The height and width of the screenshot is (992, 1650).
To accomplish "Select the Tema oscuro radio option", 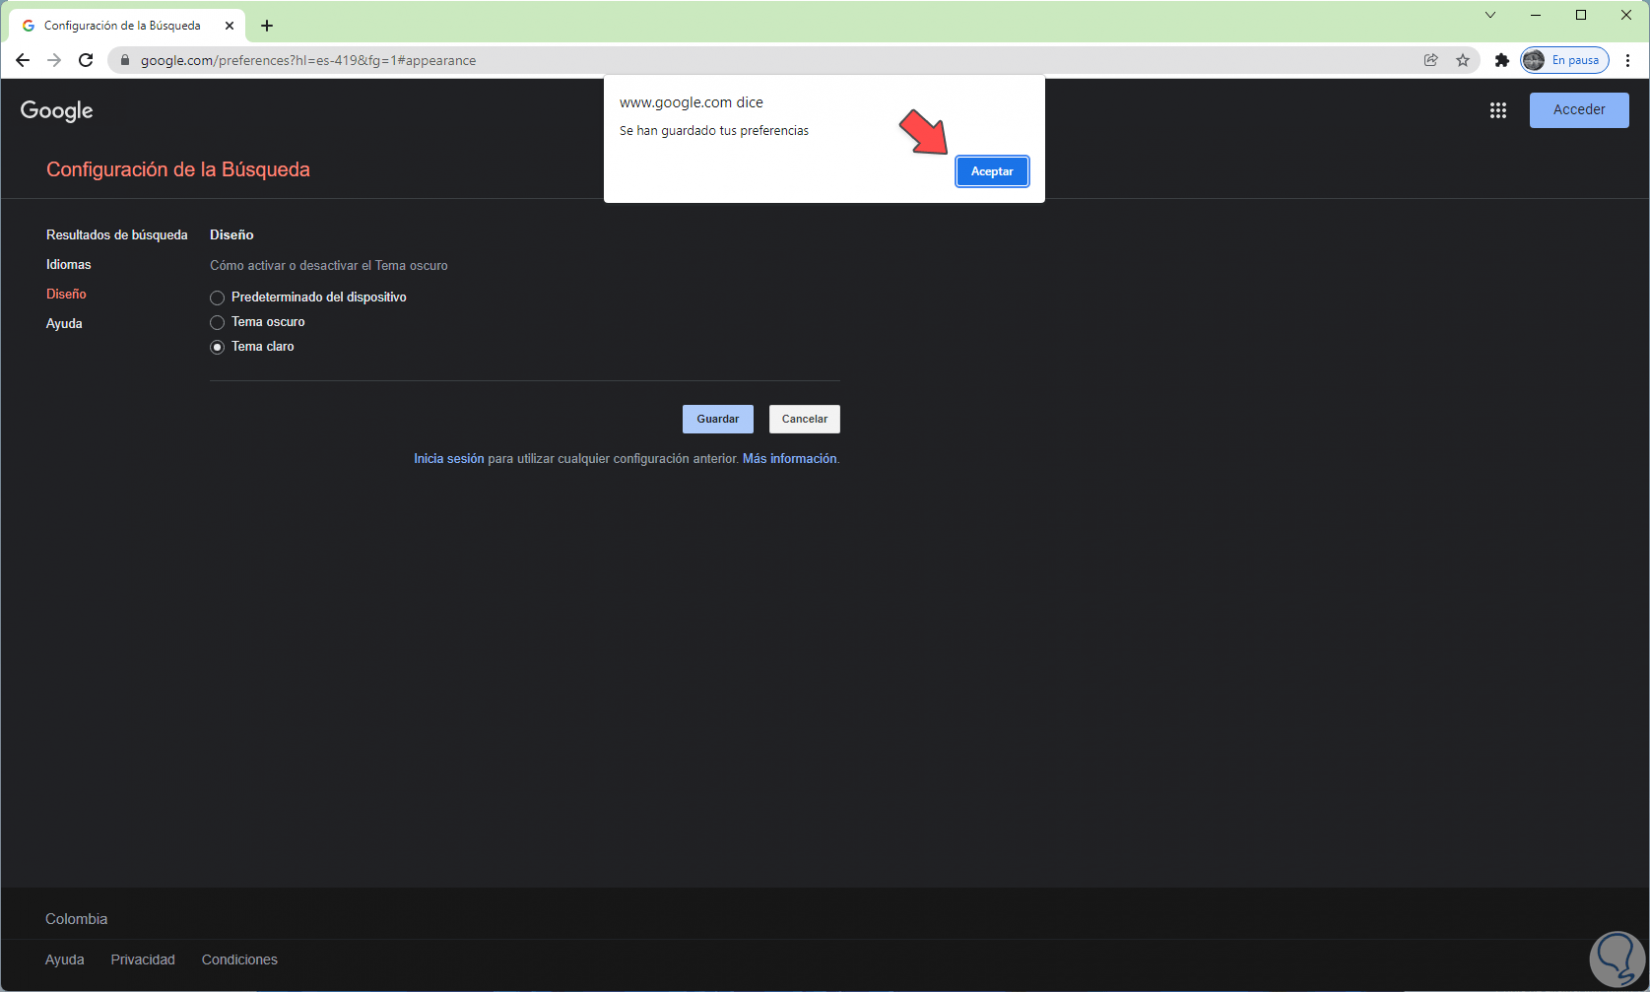I will point(217,322).
